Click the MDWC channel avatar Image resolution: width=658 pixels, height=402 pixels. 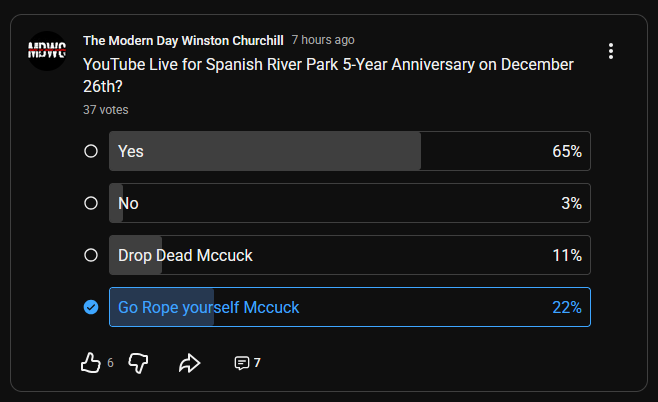pos(47,51)
